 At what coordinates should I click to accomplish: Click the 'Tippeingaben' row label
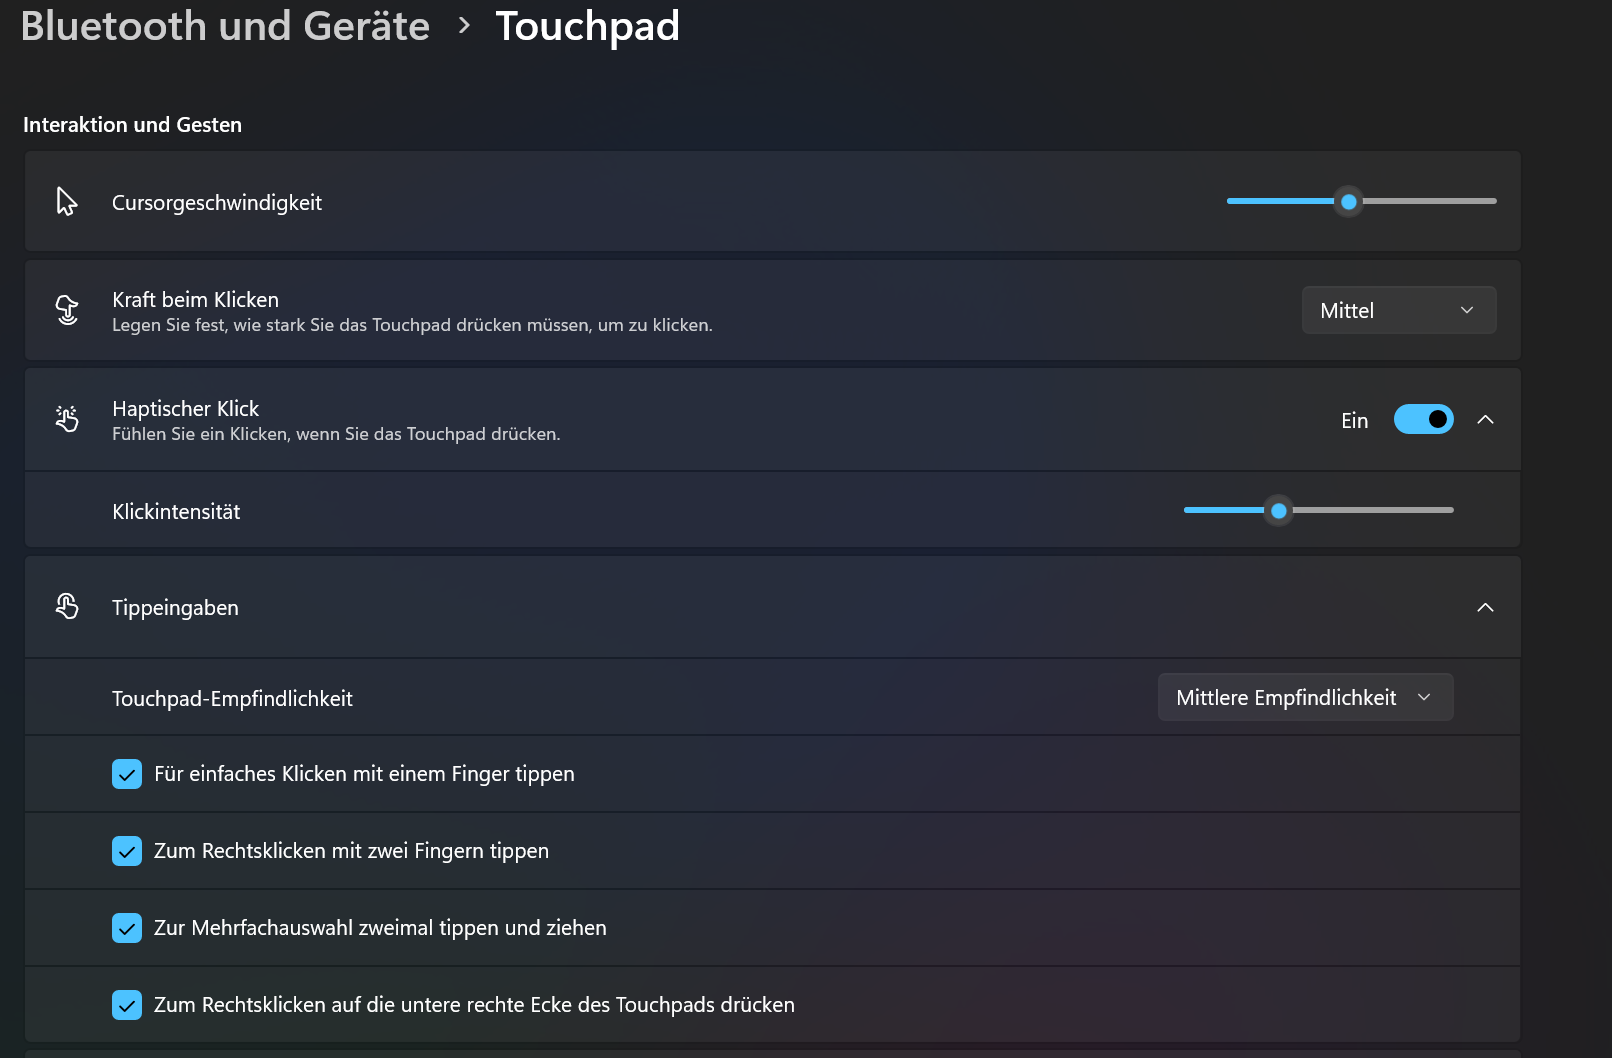click(x=175, y=608)
